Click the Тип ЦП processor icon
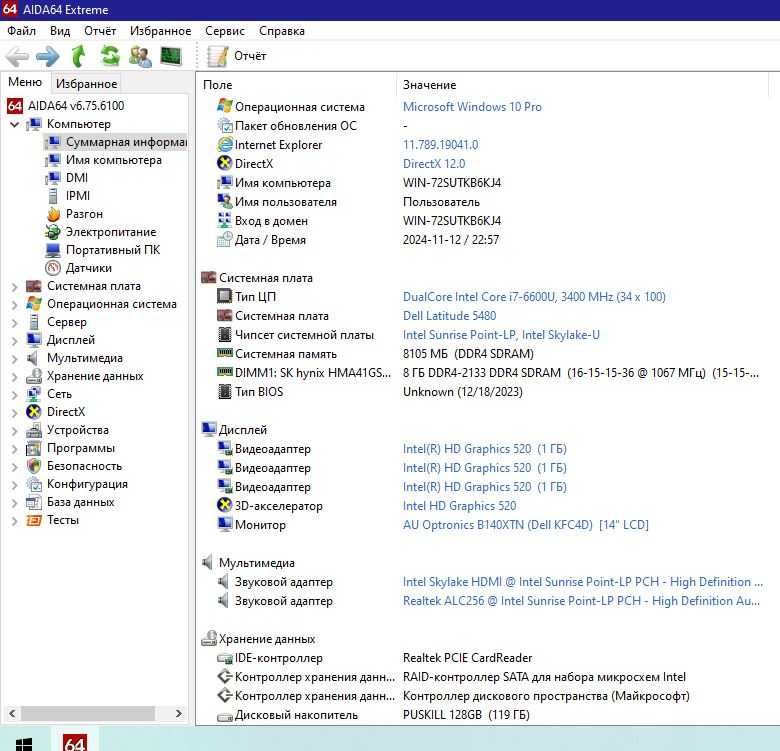This screenshot has width=780, height=751. pyautogui.click(x=224, y=296)
